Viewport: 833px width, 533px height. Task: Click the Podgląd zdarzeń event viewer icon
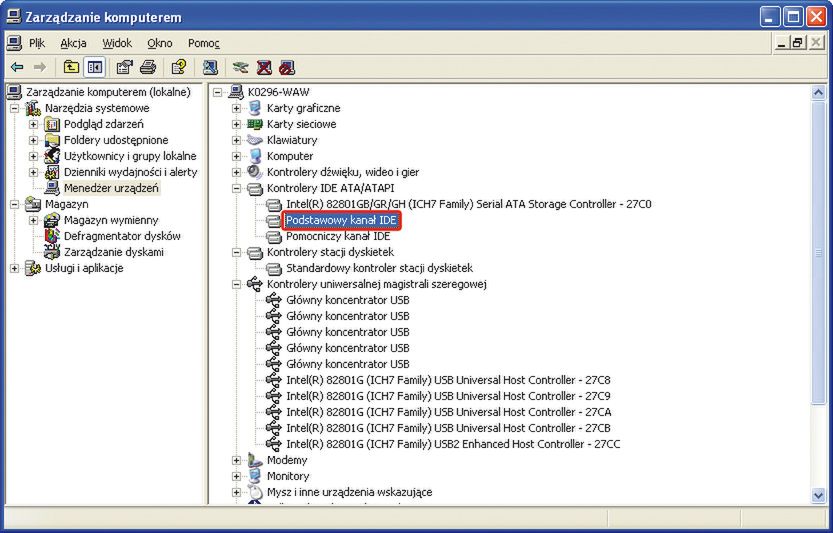coord(52,124)
